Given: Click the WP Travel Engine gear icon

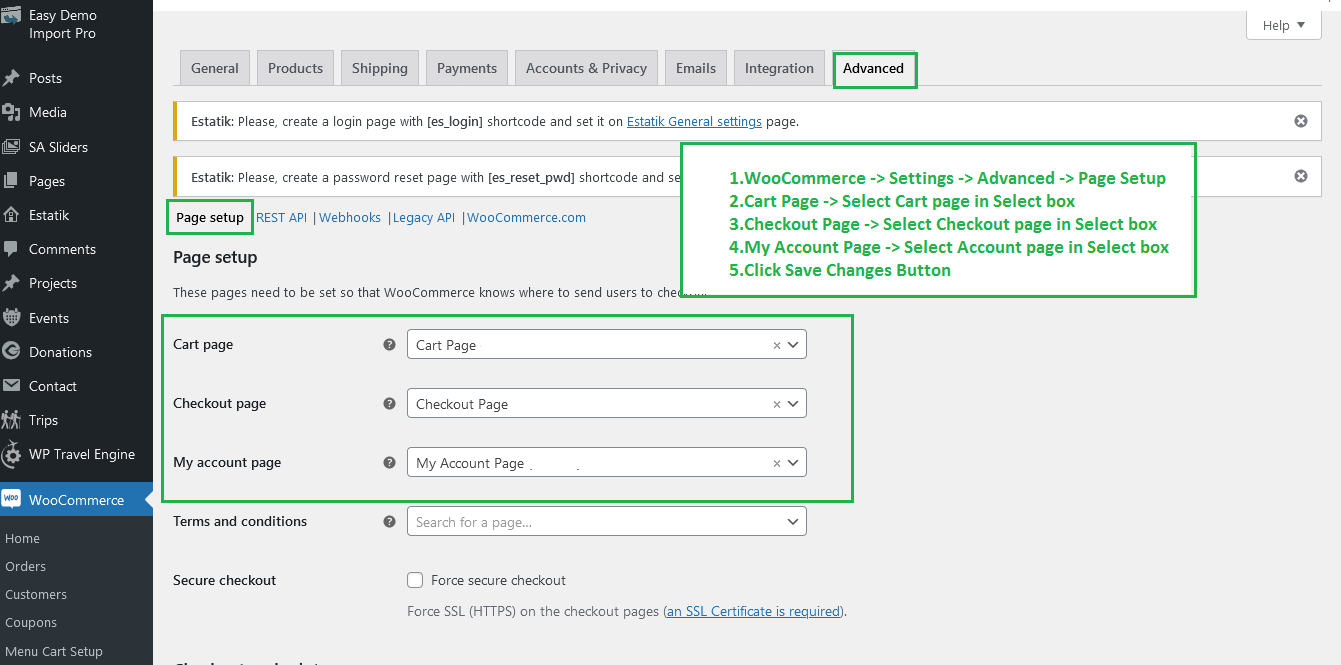Looking at the screenshot, I should pos(12,455).
